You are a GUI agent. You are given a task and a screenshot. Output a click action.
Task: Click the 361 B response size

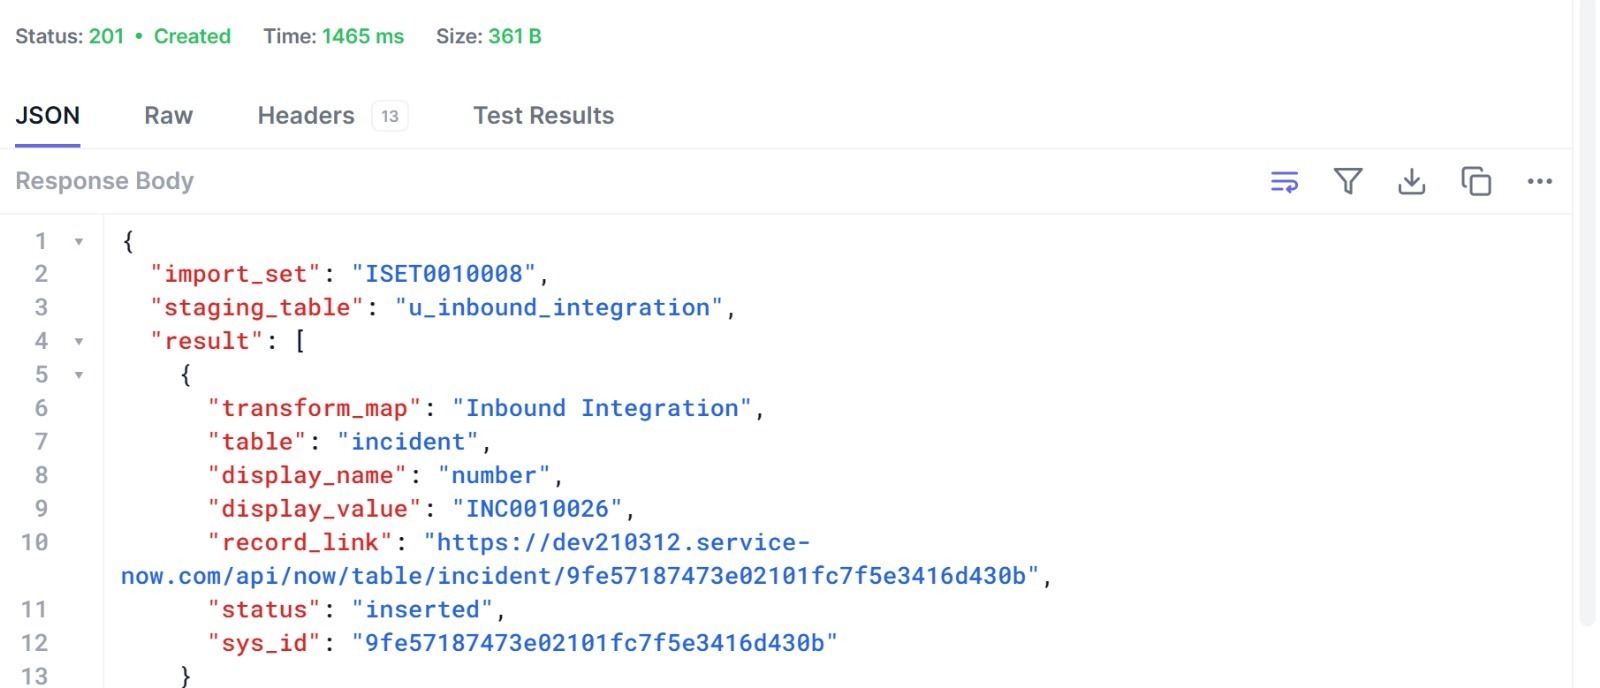click(x=514, y=37)
